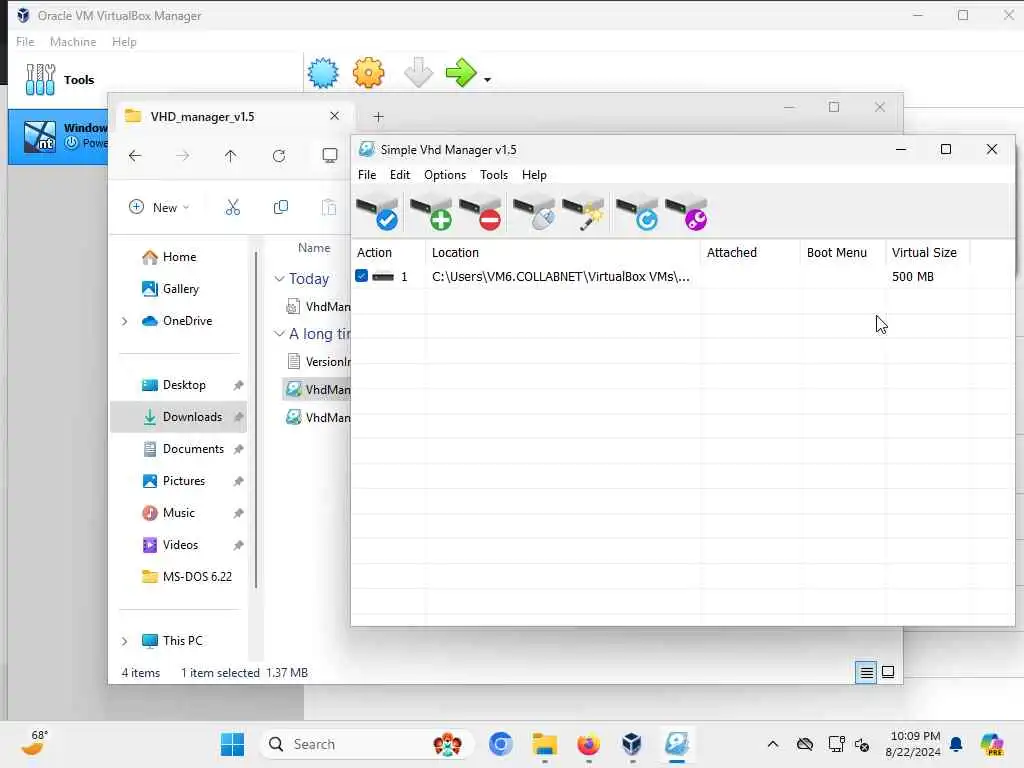Viewport: 1024px width, 768px height.
Task: Select the VHD path C:\Users\VM6.COLLABNET row
Action: [682, 277]
